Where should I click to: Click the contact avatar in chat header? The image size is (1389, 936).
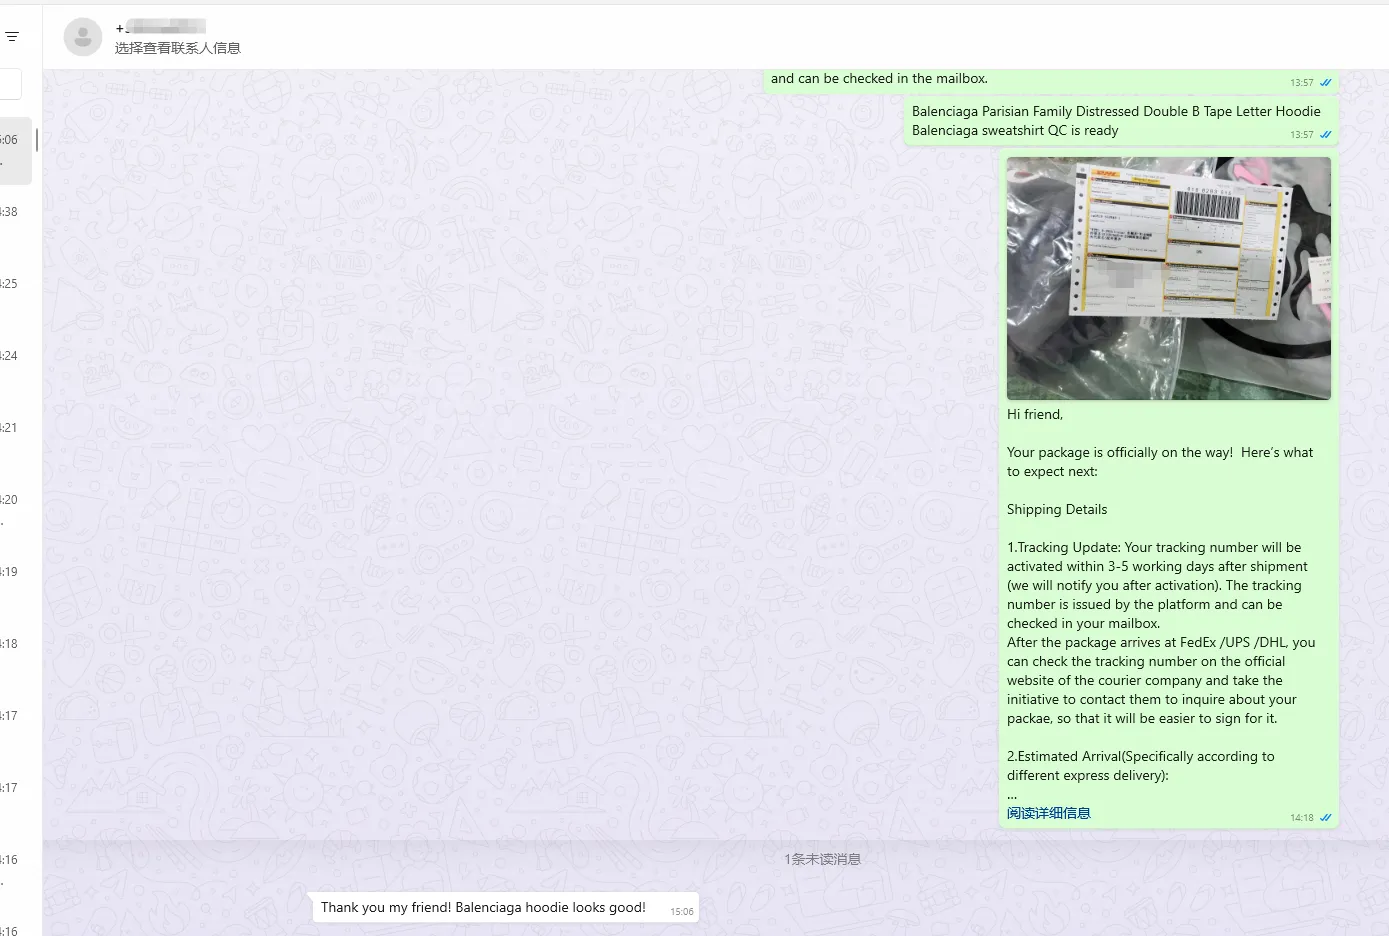[83, 37]
